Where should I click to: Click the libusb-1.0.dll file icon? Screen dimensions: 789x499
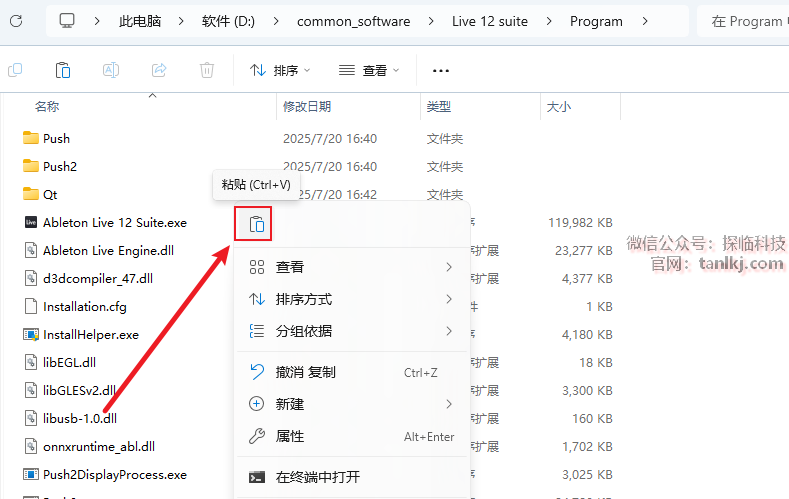(31, 418)
